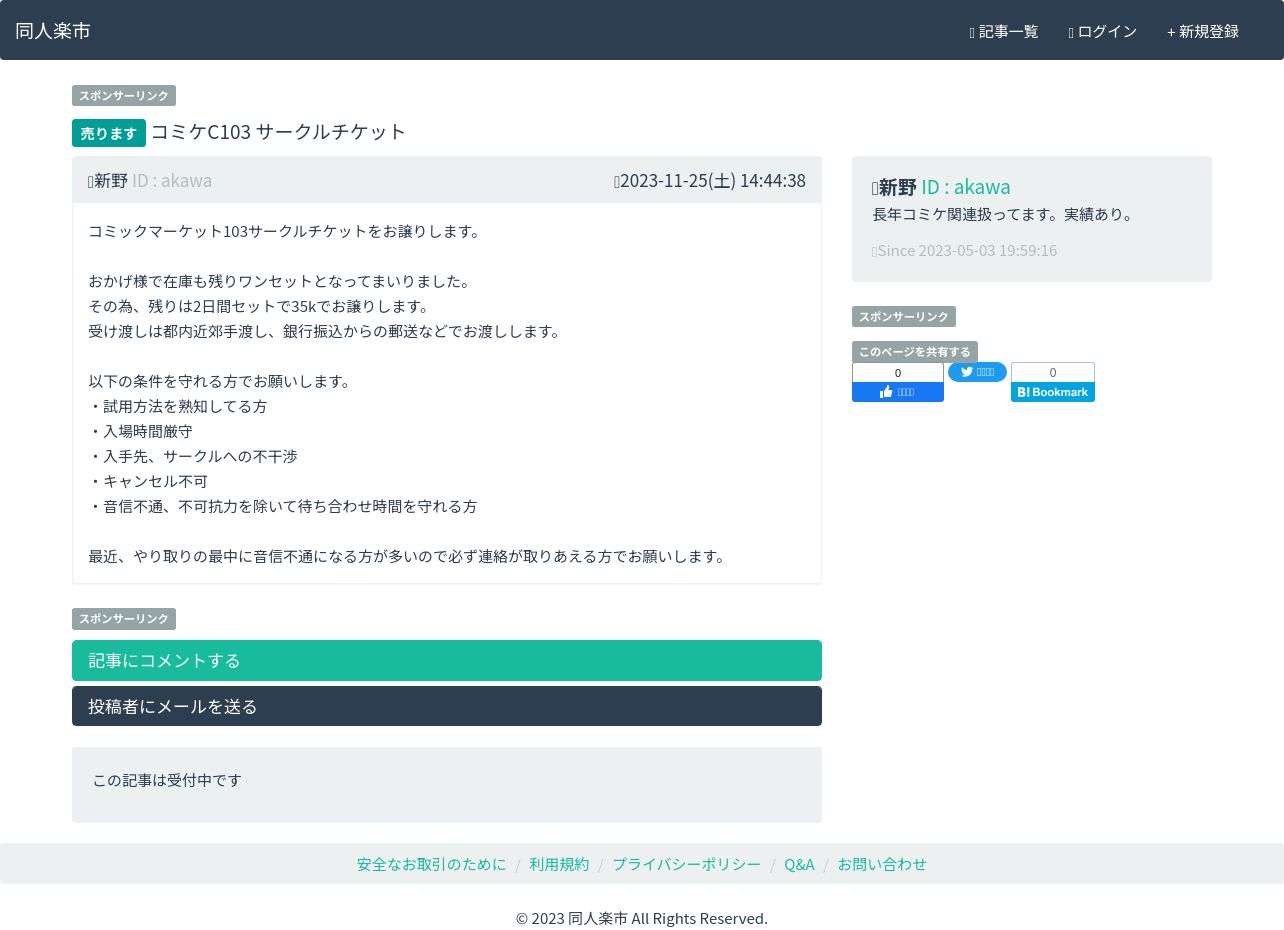Click the スポンサーリンク label above the title
This screenshot has width=1284, height=930.
(x=124, y=96)
